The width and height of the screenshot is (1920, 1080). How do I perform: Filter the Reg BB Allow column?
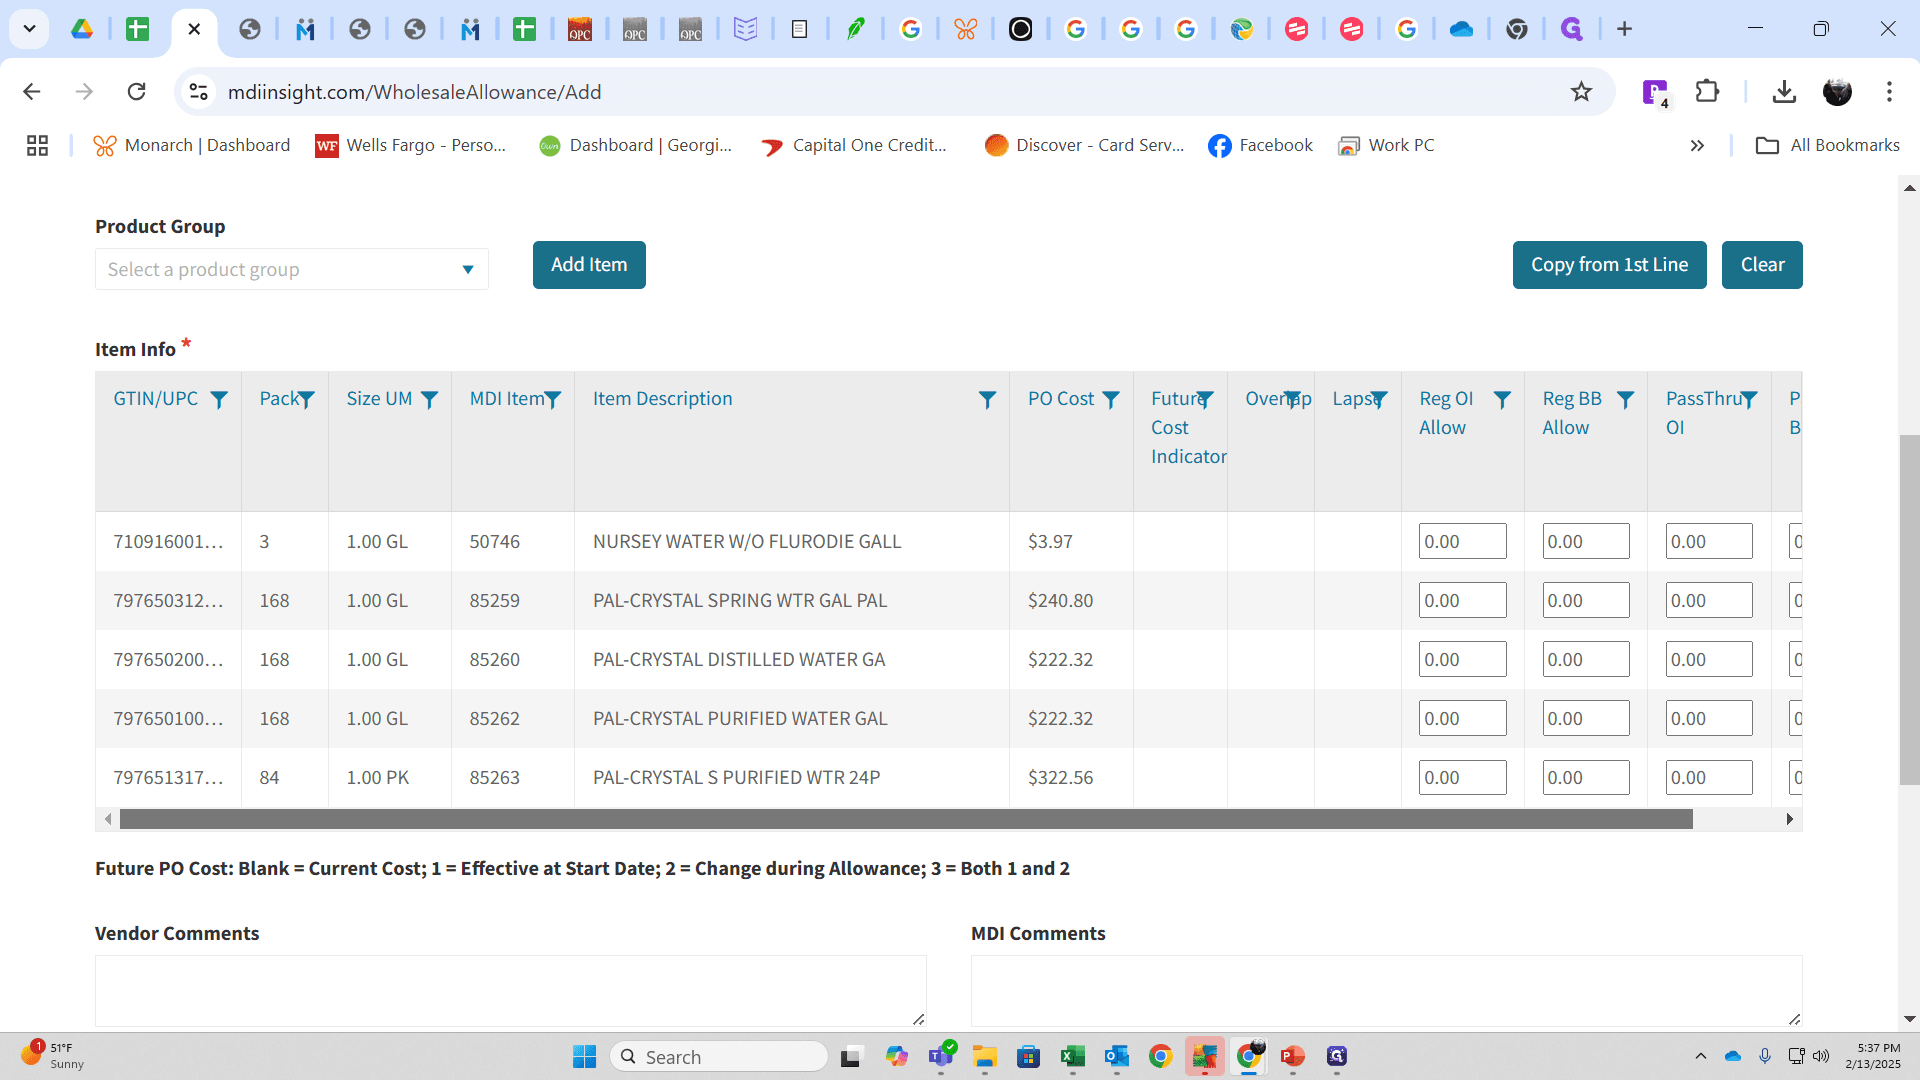coord(1626,400)
